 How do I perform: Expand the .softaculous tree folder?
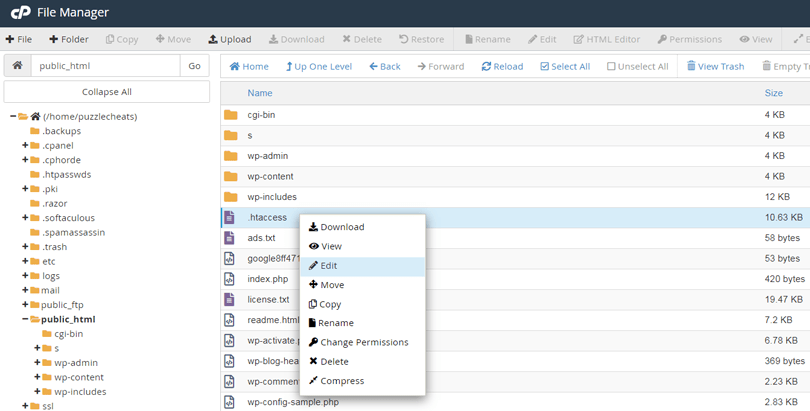point(25,218)
